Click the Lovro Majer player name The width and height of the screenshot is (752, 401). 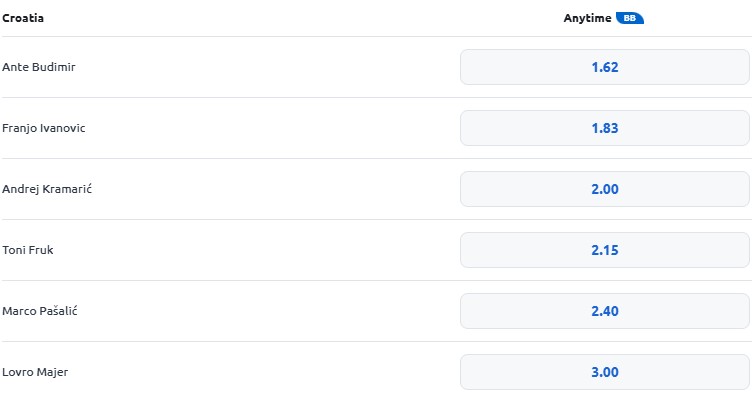point(35,372)
